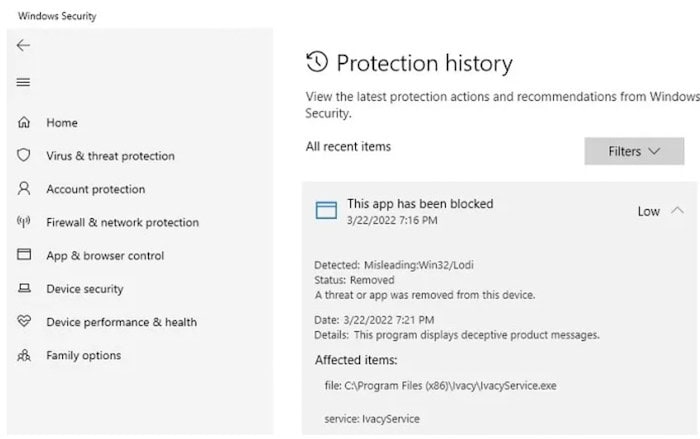This screenshot has width=700, height=439.
Task: Click the window icon for App & browser control
Action: (24, 255)
